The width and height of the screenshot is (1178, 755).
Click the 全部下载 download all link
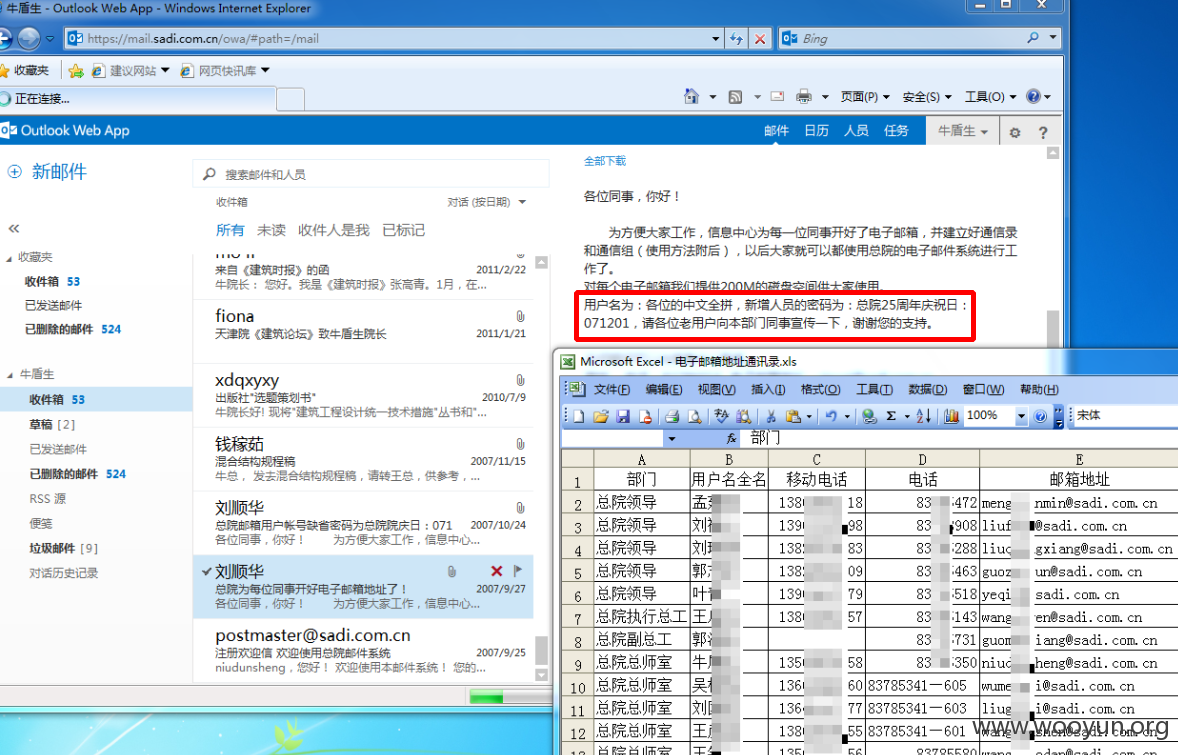[x=605, y=161]
